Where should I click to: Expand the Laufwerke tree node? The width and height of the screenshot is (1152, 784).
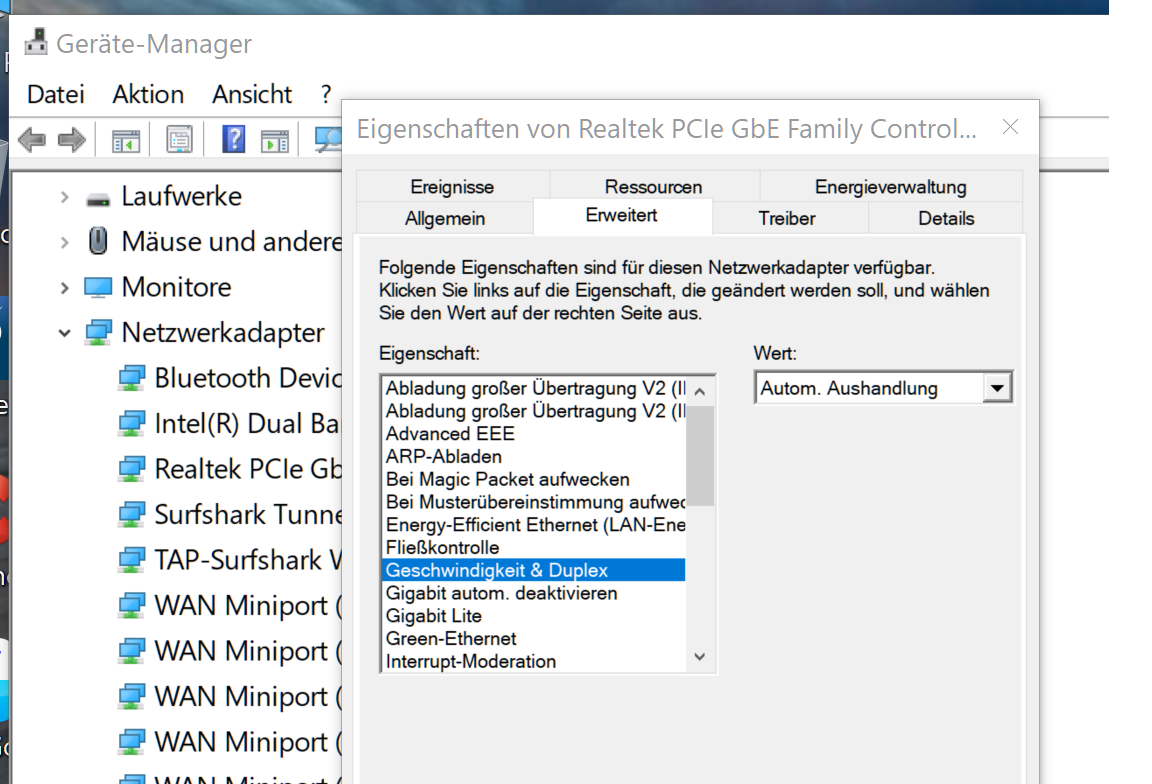pyautogui.click(x=65, y=197)
